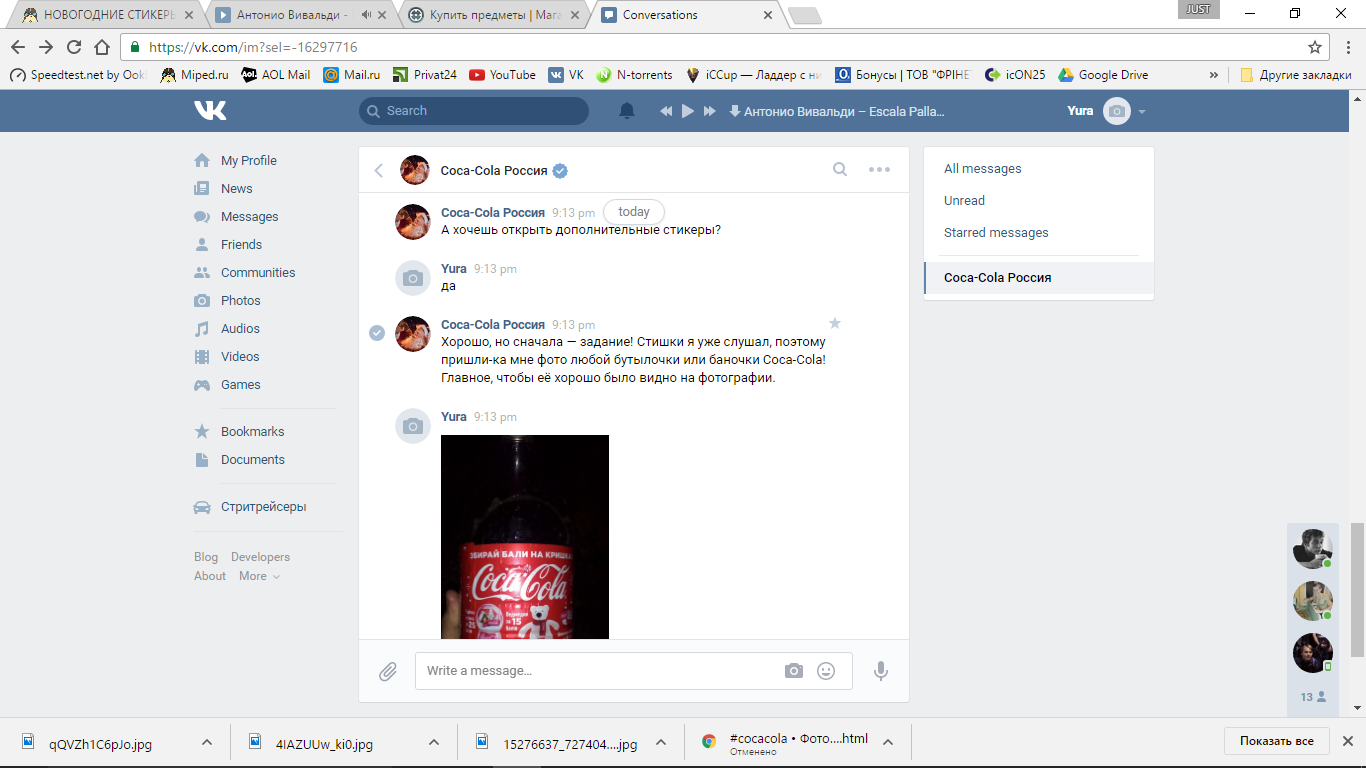Screen dimensions: 1366x768
Task: Search within this conversation
Action: pyautogui.click(x=840, y=169)
